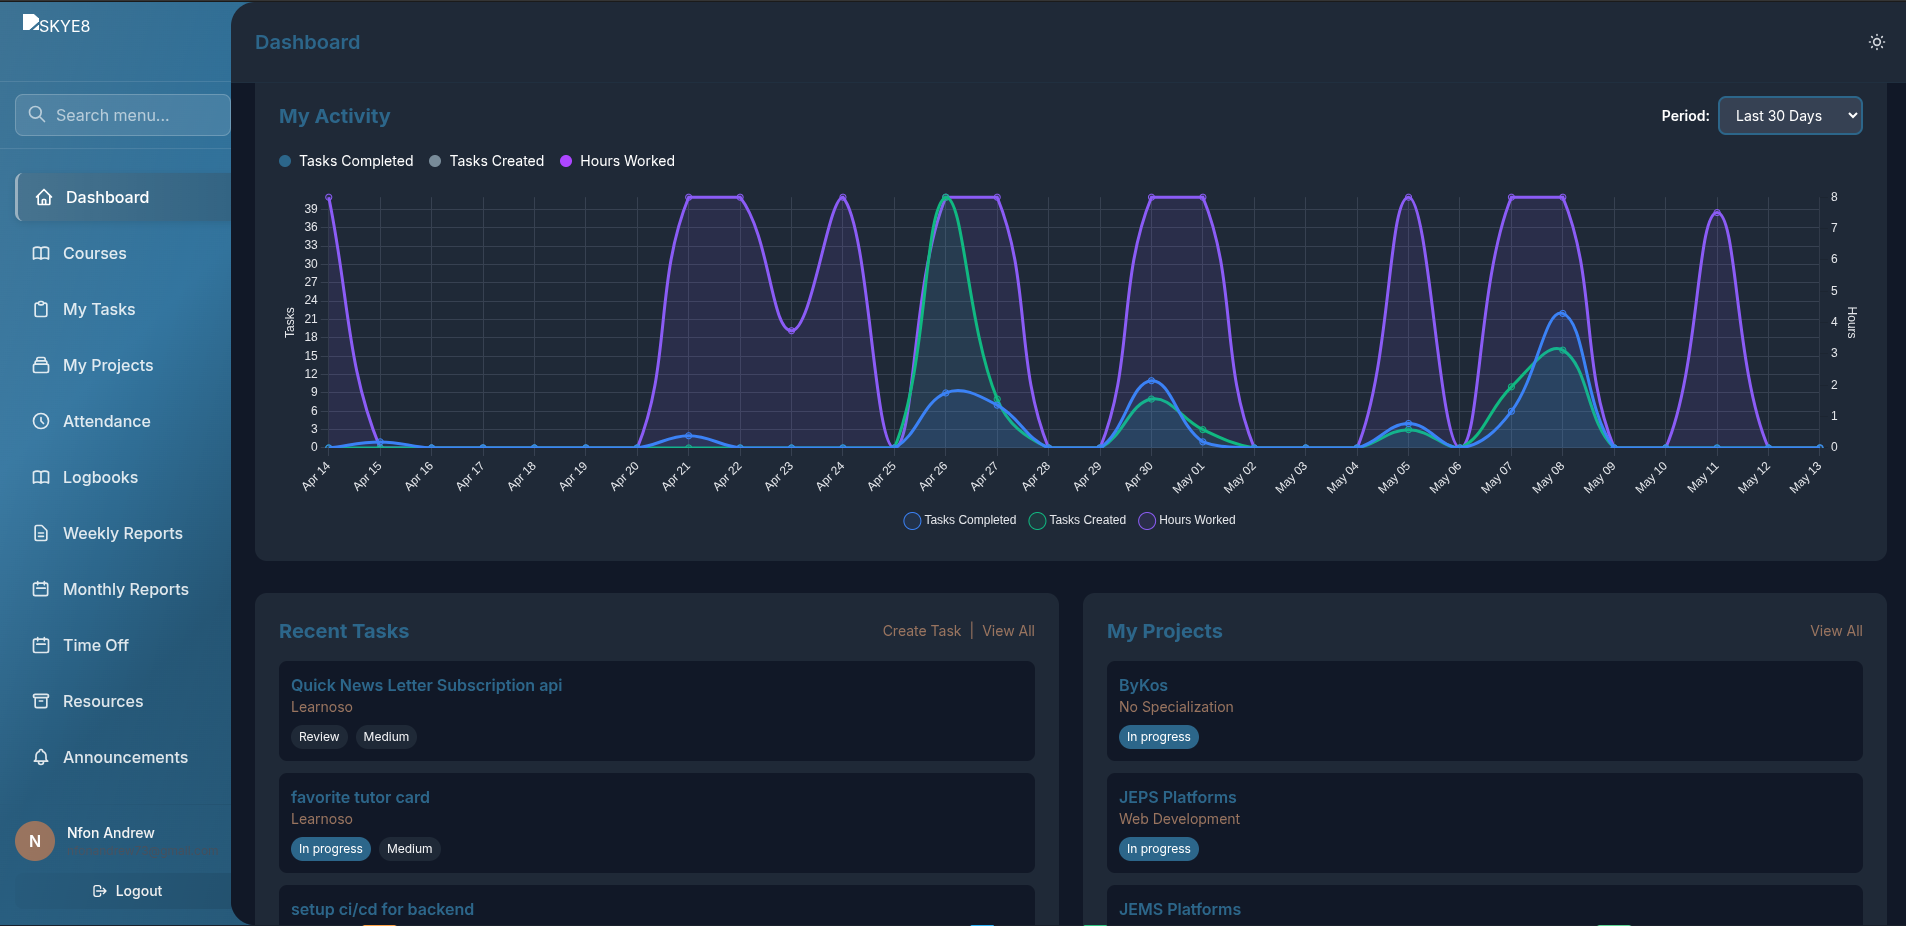Click the My Activity heading

click(335, 116)
